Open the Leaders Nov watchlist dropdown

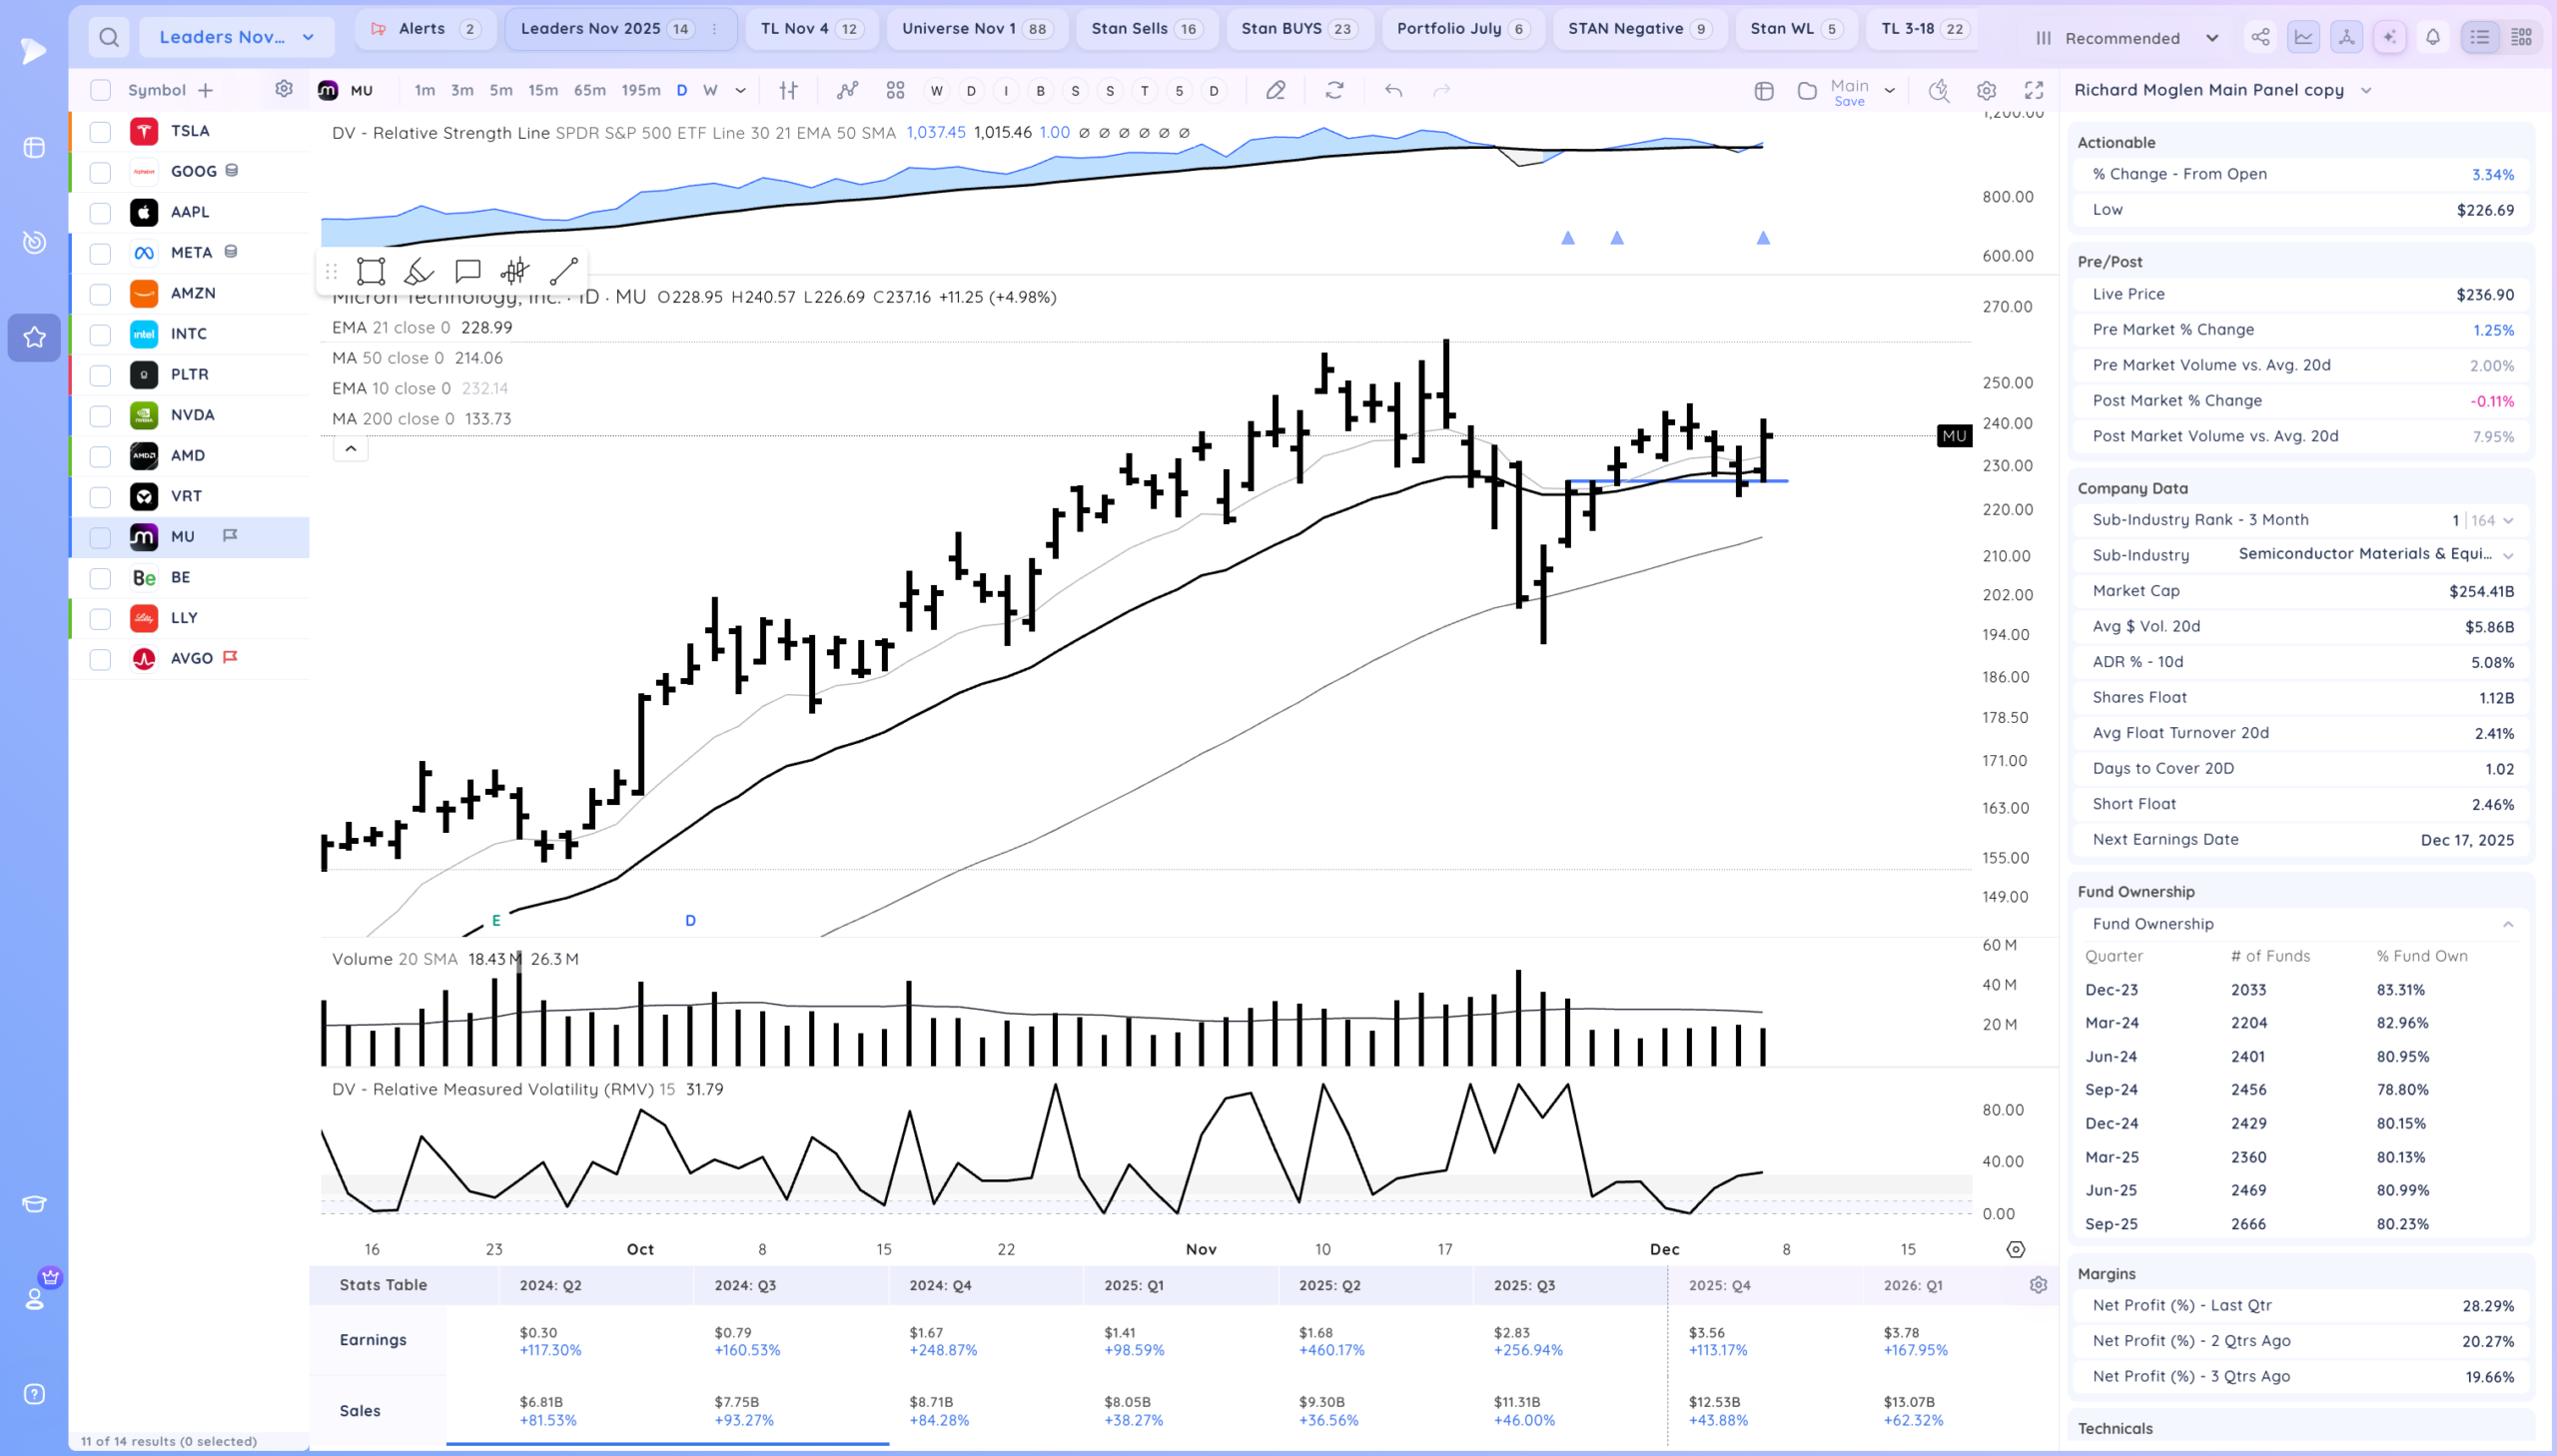point(236,37)
